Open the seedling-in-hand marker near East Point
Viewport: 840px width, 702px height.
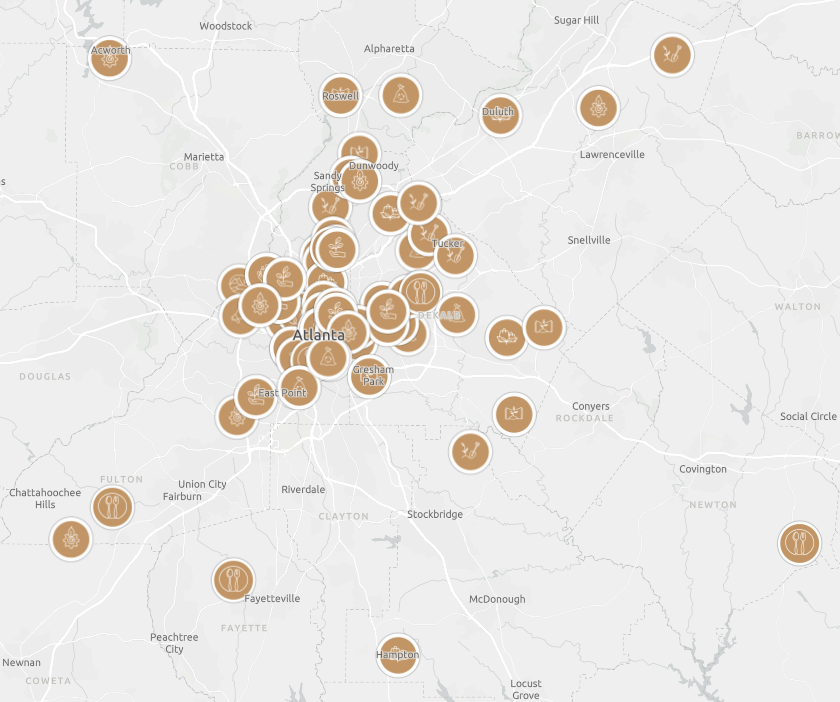(x=255, y=395)
